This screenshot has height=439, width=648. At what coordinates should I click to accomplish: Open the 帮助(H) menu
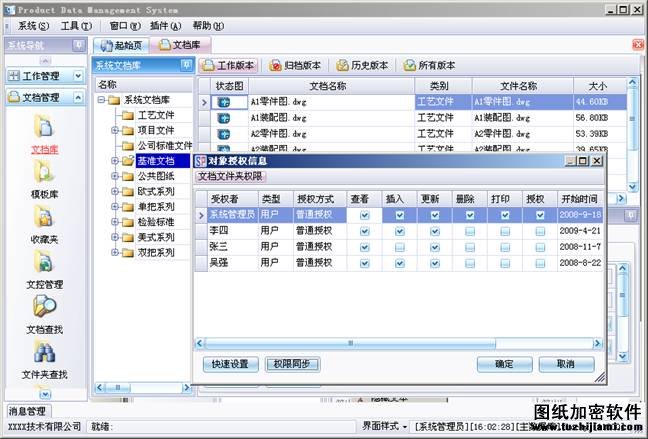(x=208, y=26)
